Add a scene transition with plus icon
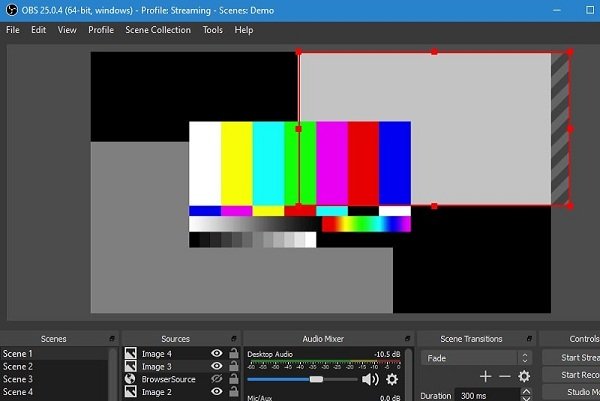This screenshot has height=401, width=600. pos(485,377)
